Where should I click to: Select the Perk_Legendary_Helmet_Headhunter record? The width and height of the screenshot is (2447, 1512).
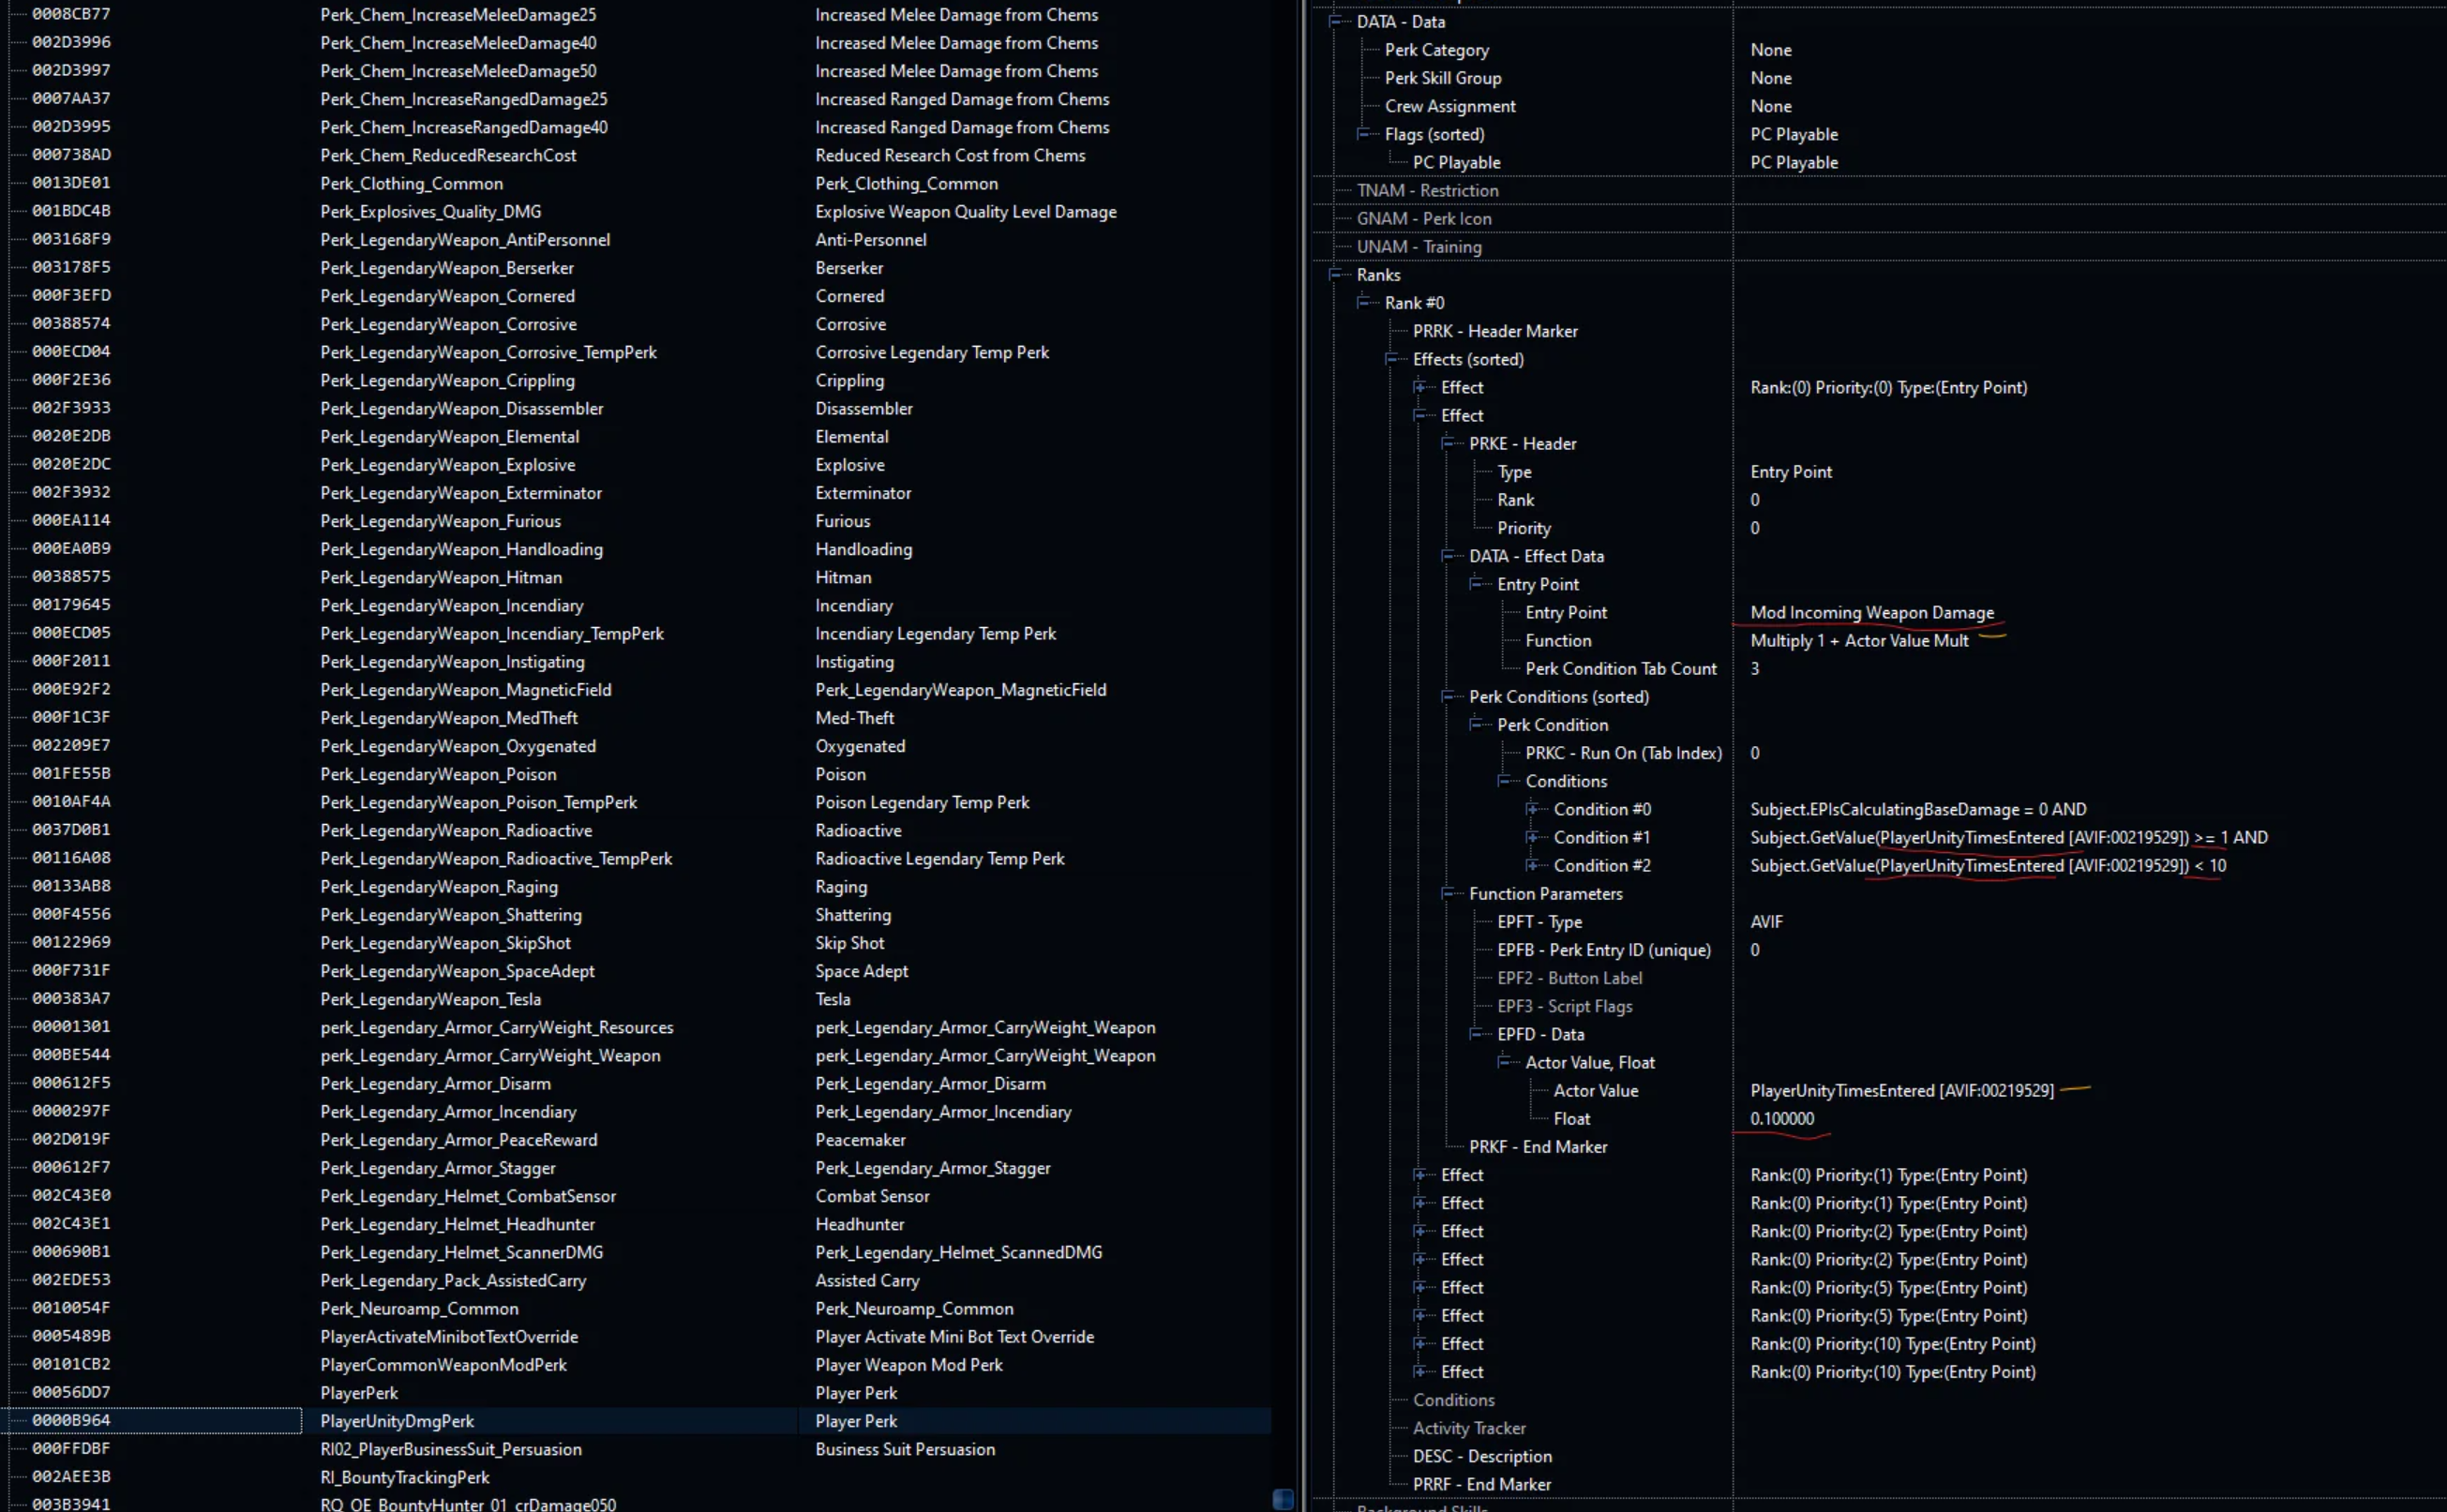(x=457, y=1224)
